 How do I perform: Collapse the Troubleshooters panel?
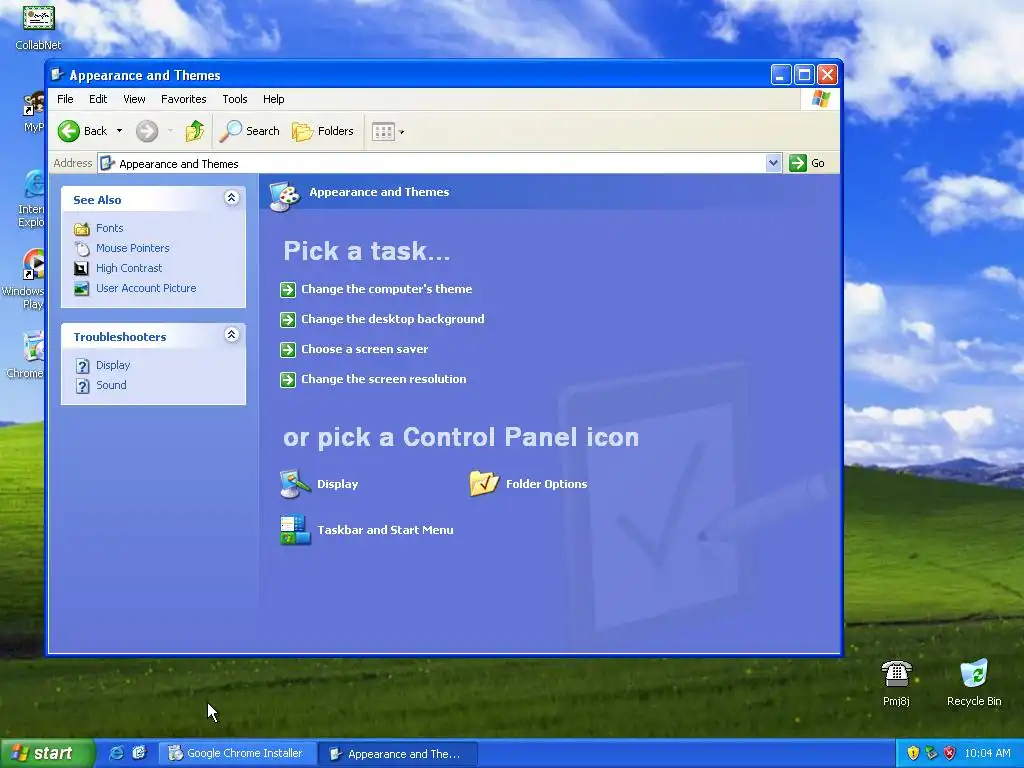[231, 335]
